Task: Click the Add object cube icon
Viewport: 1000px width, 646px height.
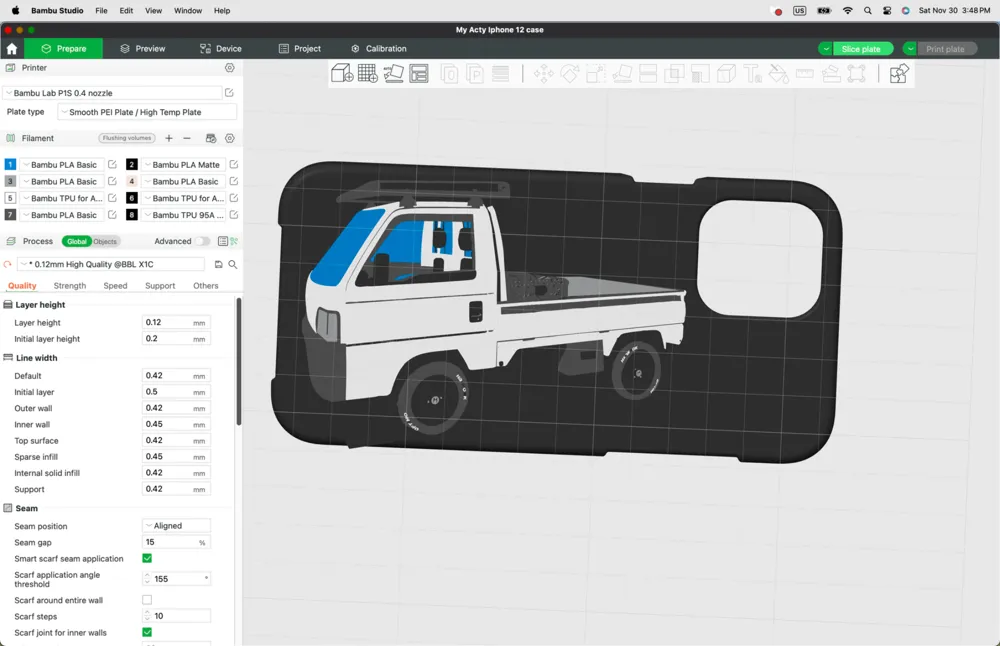Action: pyautogui.click(x=342, y=73)
